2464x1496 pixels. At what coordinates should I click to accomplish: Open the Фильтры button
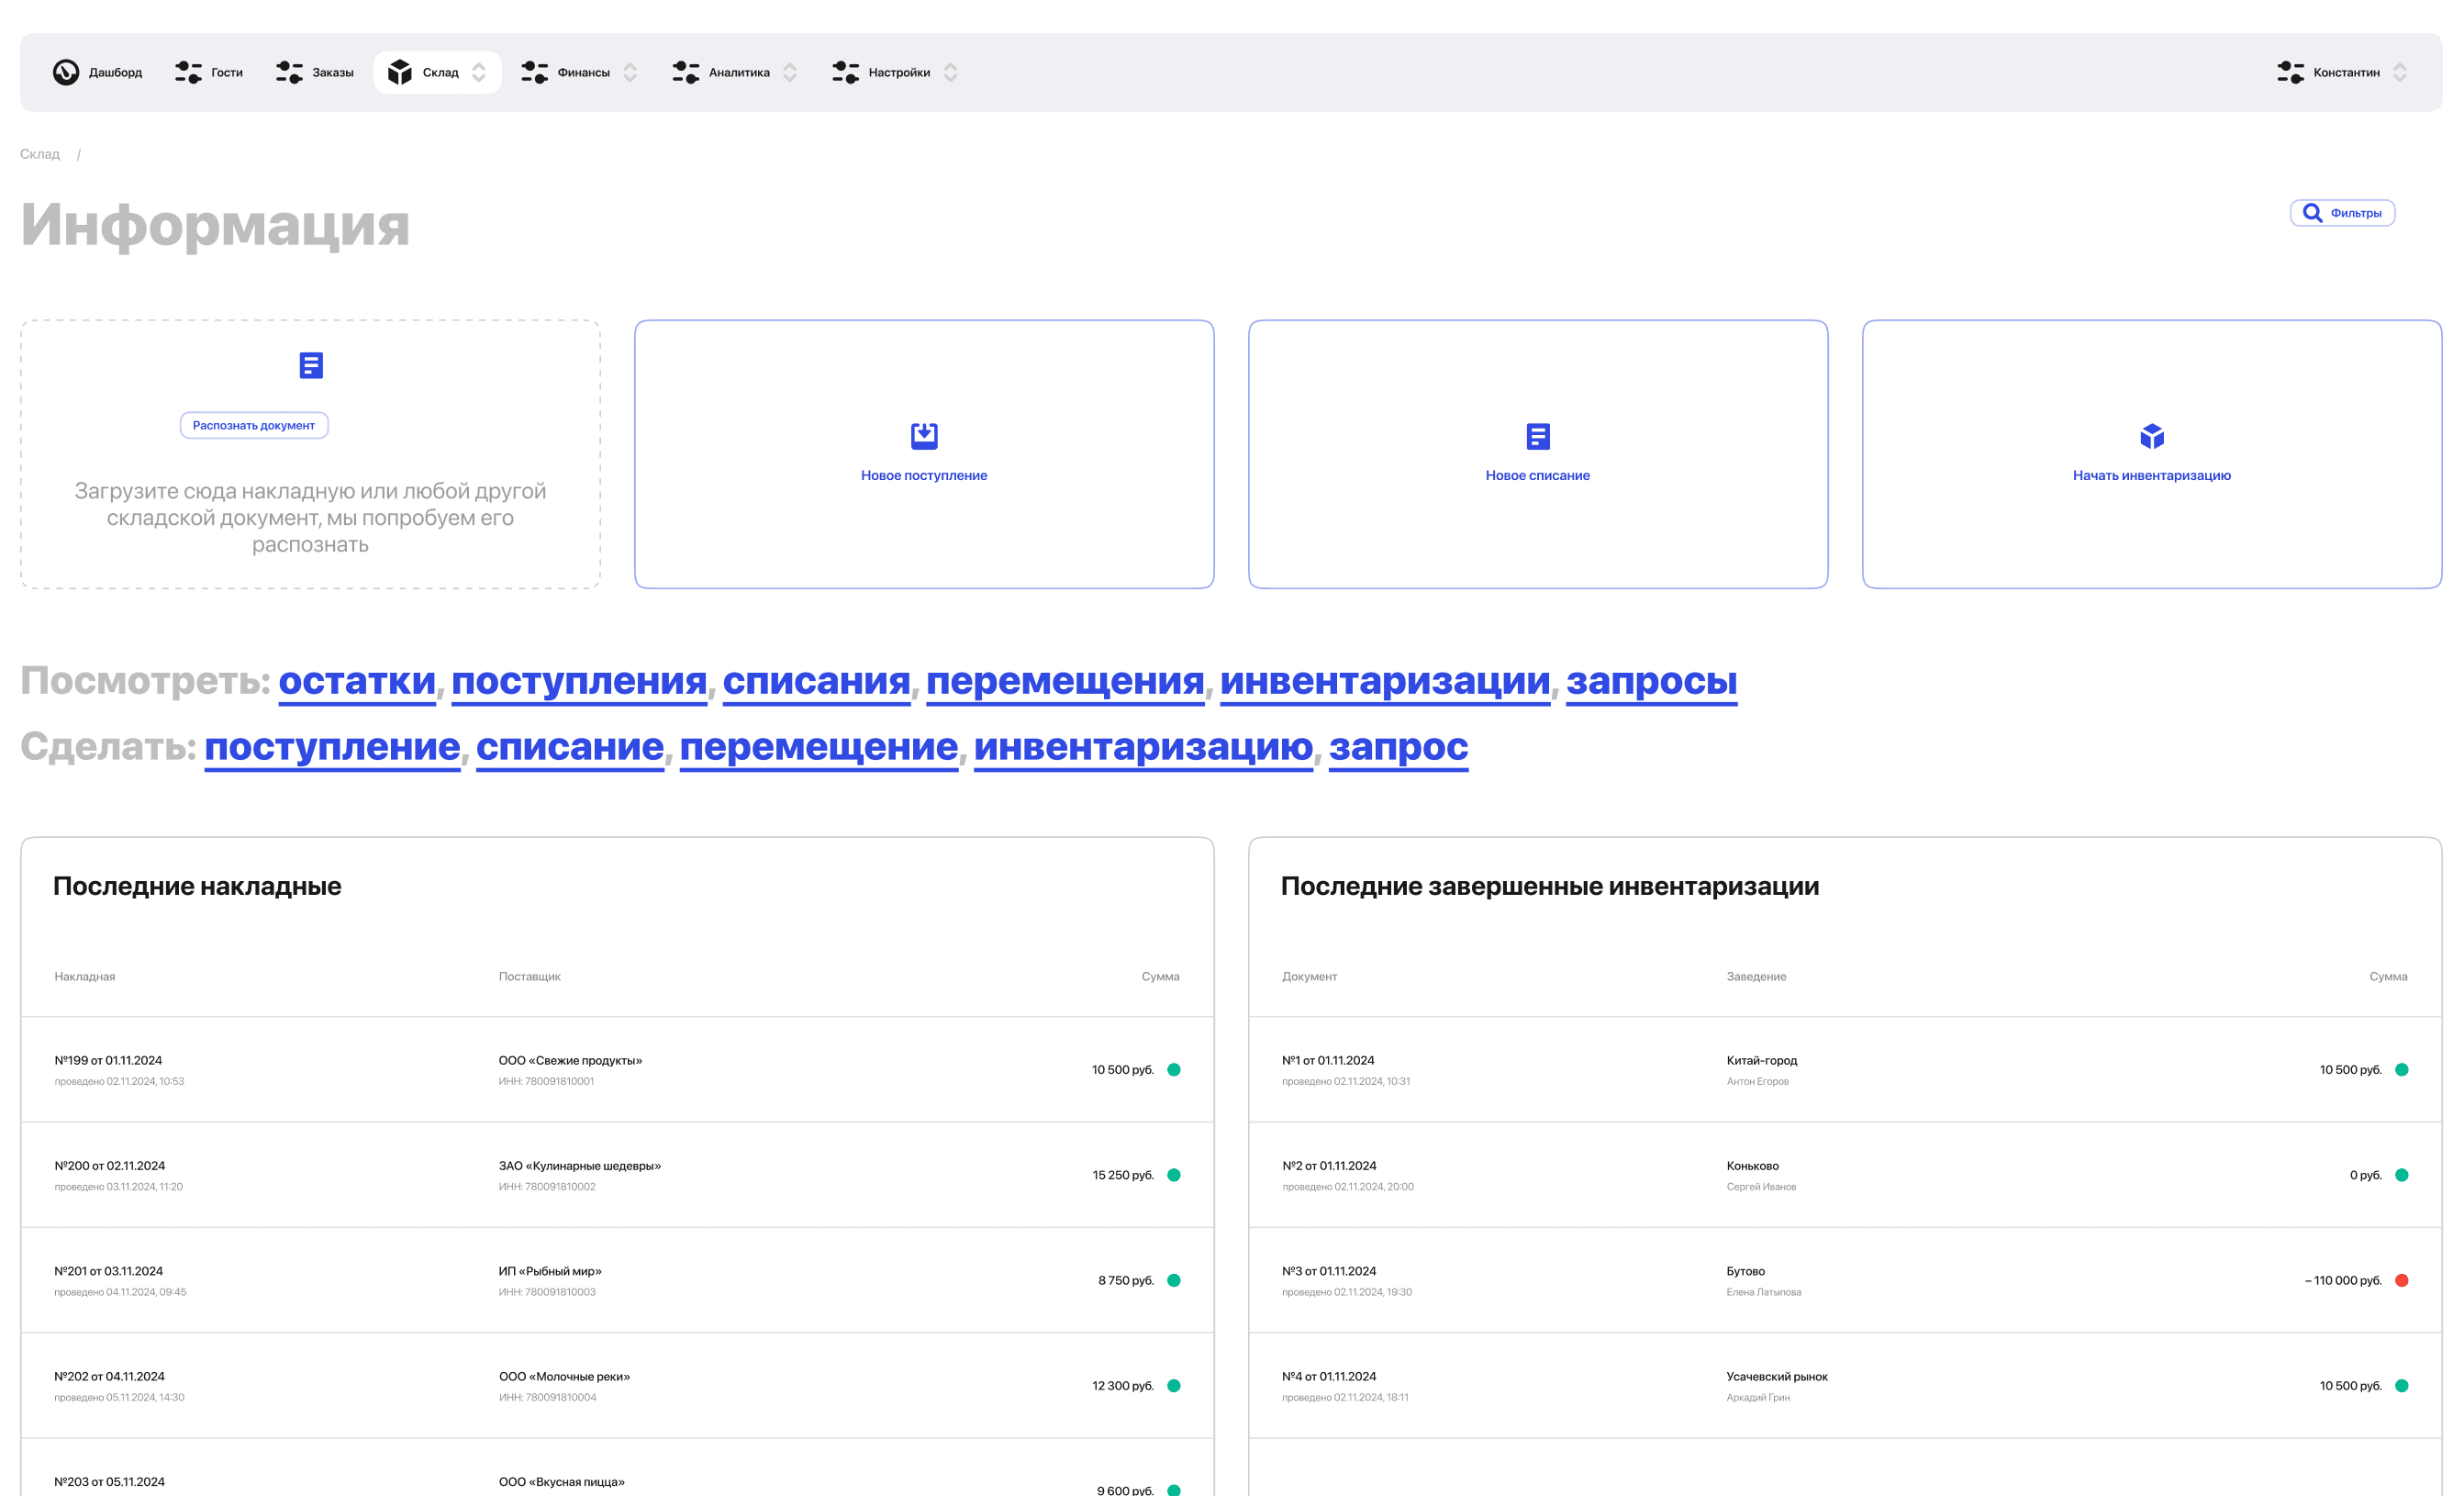coord(2343,213)
